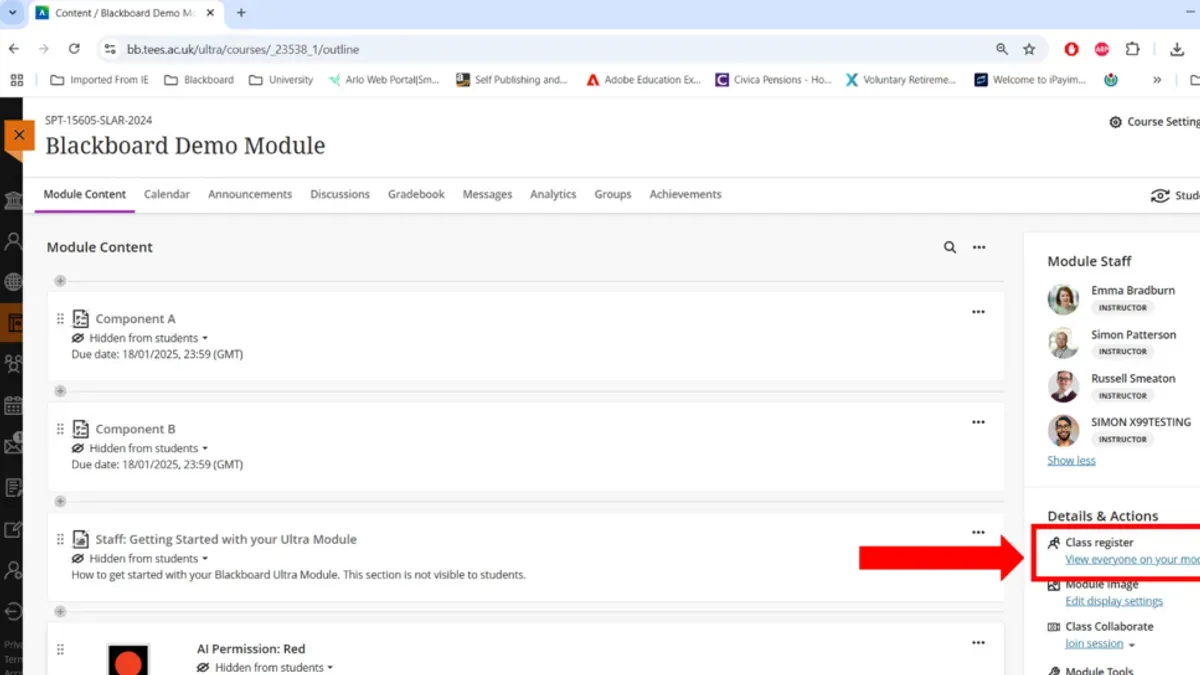Open the Activity Stream globe icon
This screenshot has height=675, width=1200.
[13, 282]
